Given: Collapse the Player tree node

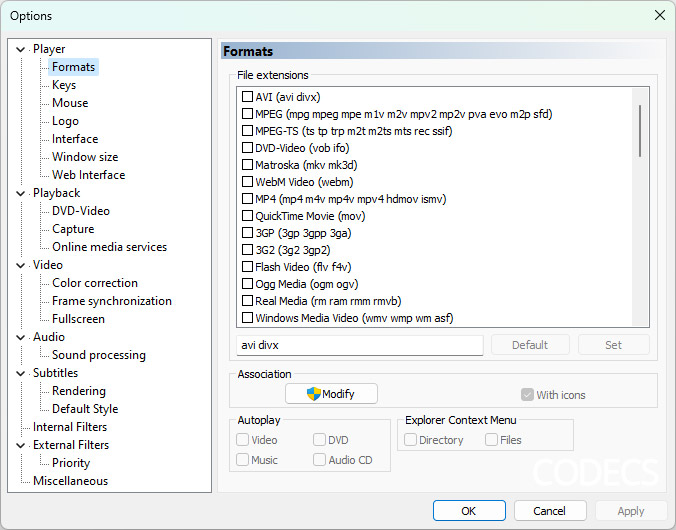Looking at the screenshot, I should 20,49.
